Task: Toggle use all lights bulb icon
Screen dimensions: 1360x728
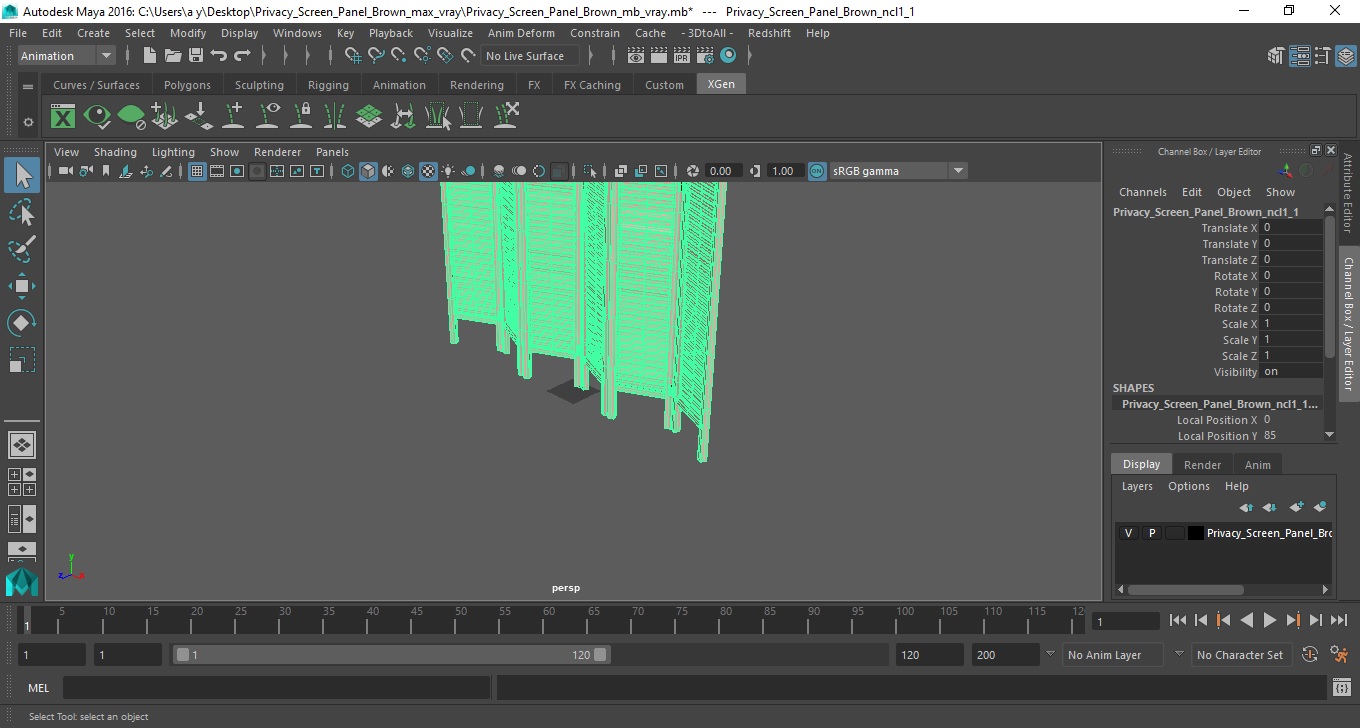Action: pos(448,171)
